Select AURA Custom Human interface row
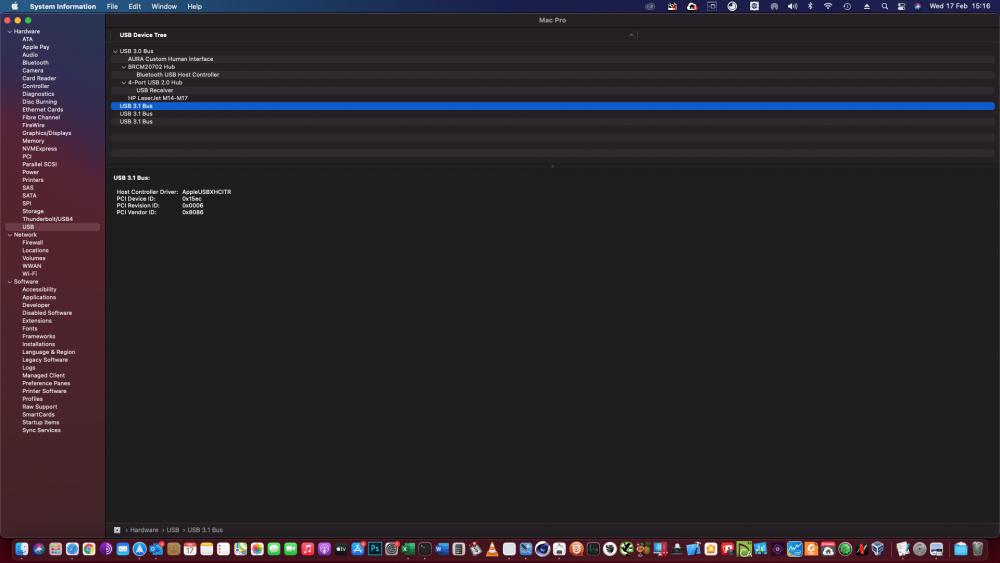The width and height of the screenshot is (1000, 563). tap(552, 59)
